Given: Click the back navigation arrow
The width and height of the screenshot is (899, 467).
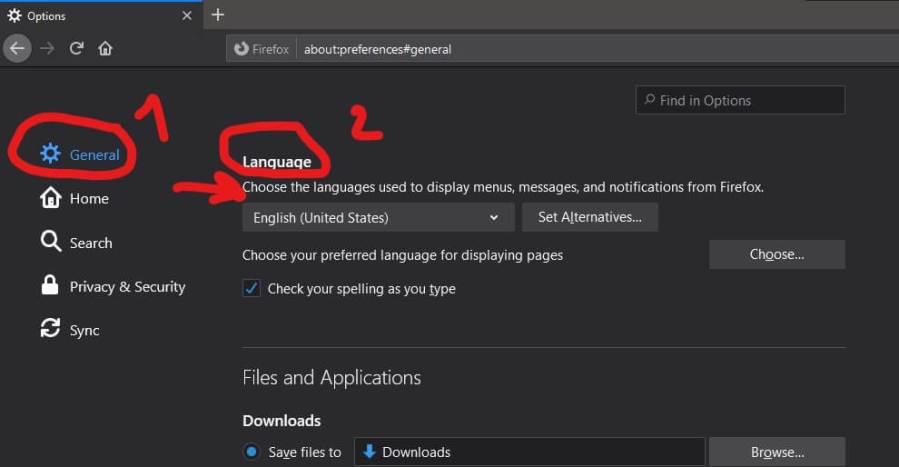Looking at the screenshot, I should (x=17, y=48).
